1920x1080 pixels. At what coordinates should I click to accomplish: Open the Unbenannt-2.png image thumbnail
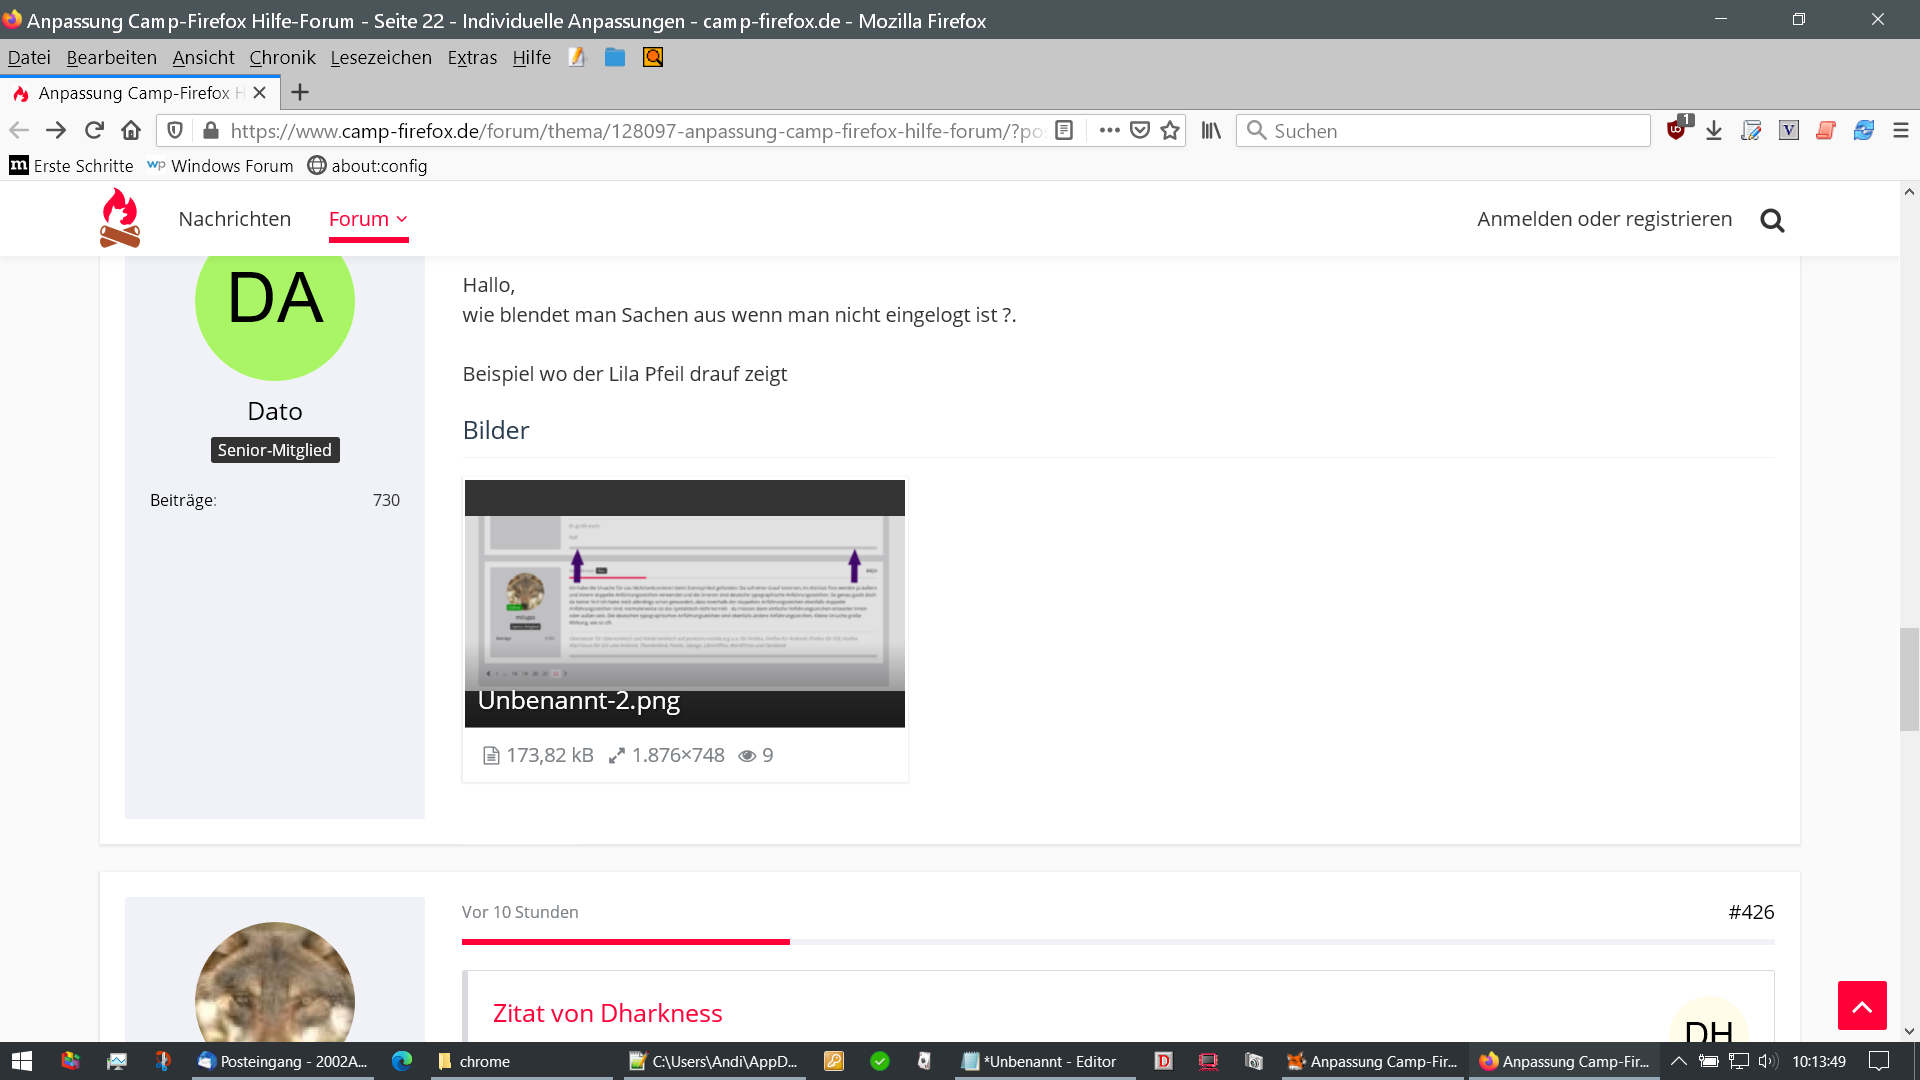pyautogui.click(x=684, y=603)
